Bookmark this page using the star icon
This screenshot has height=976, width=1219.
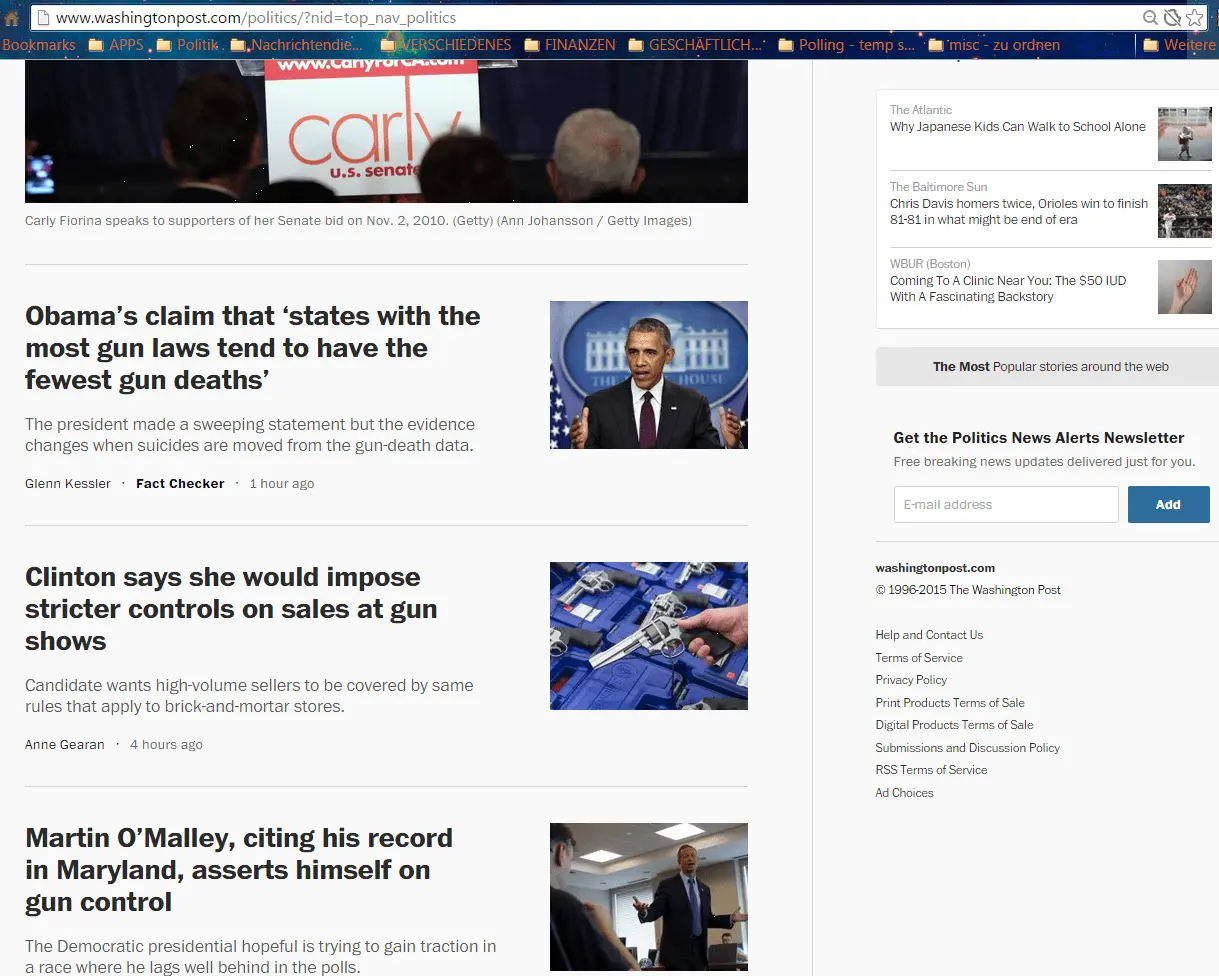point(1194,17)
